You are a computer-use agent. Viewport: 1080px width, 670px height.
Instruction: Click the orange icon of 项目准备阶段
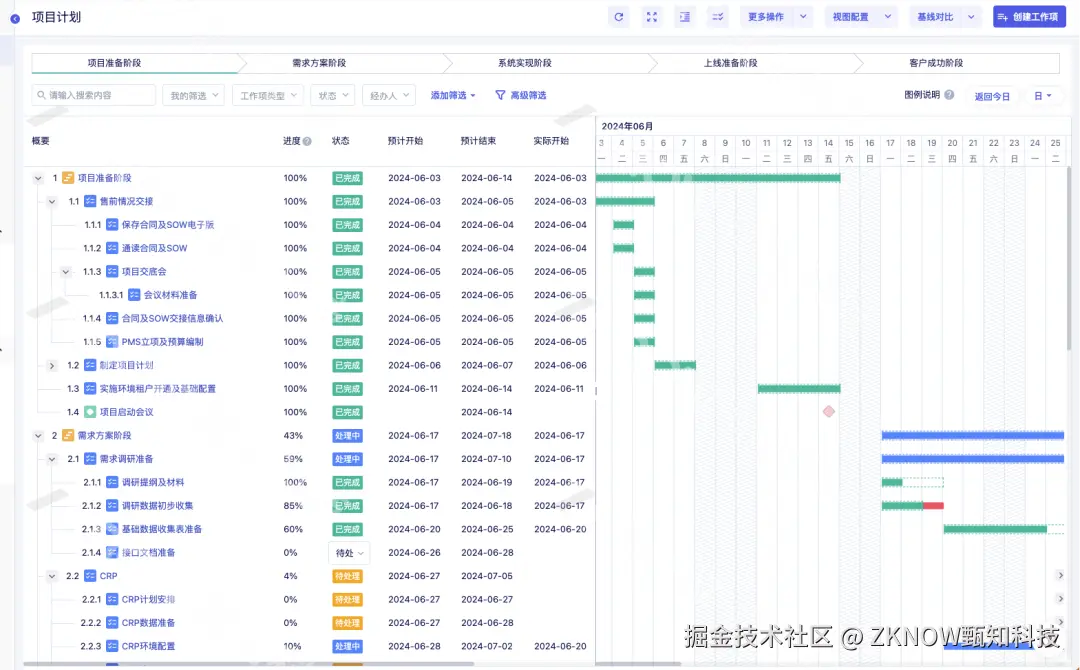[68, 178]
